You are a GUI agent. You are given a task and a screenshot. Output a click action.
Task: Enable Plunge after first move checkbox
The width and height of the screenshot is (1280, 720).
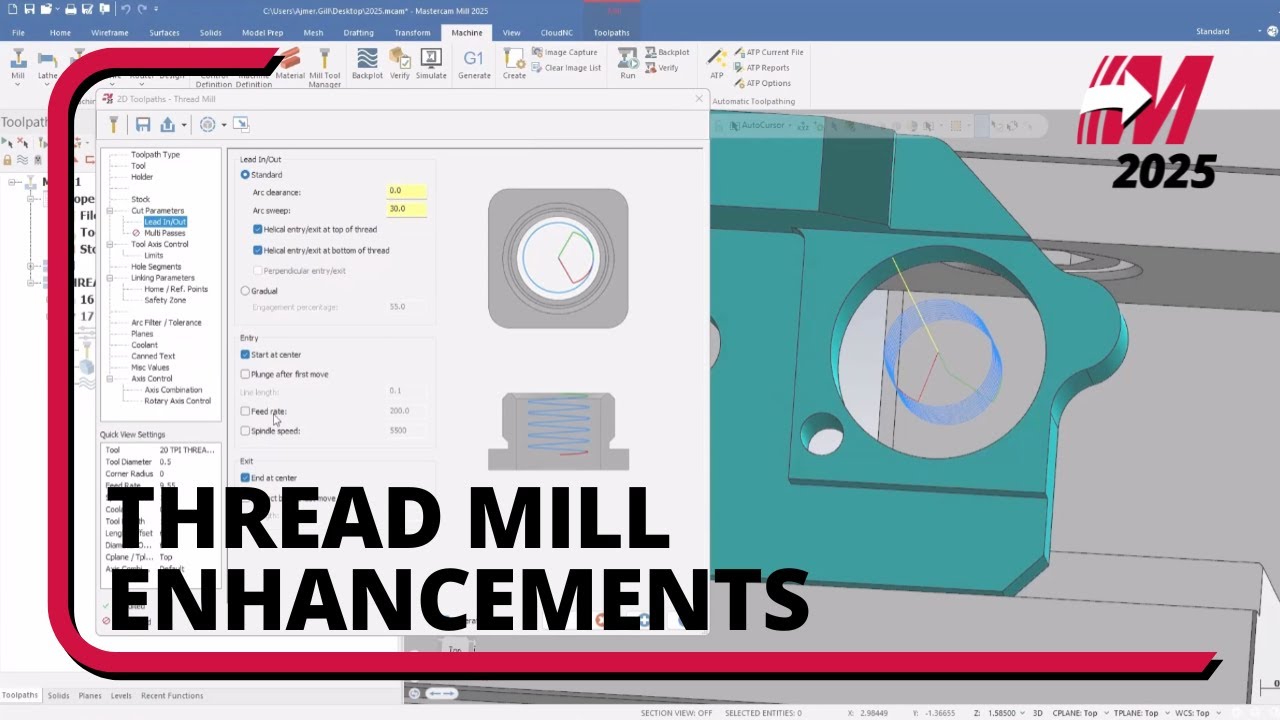click(x=245, y=374)
